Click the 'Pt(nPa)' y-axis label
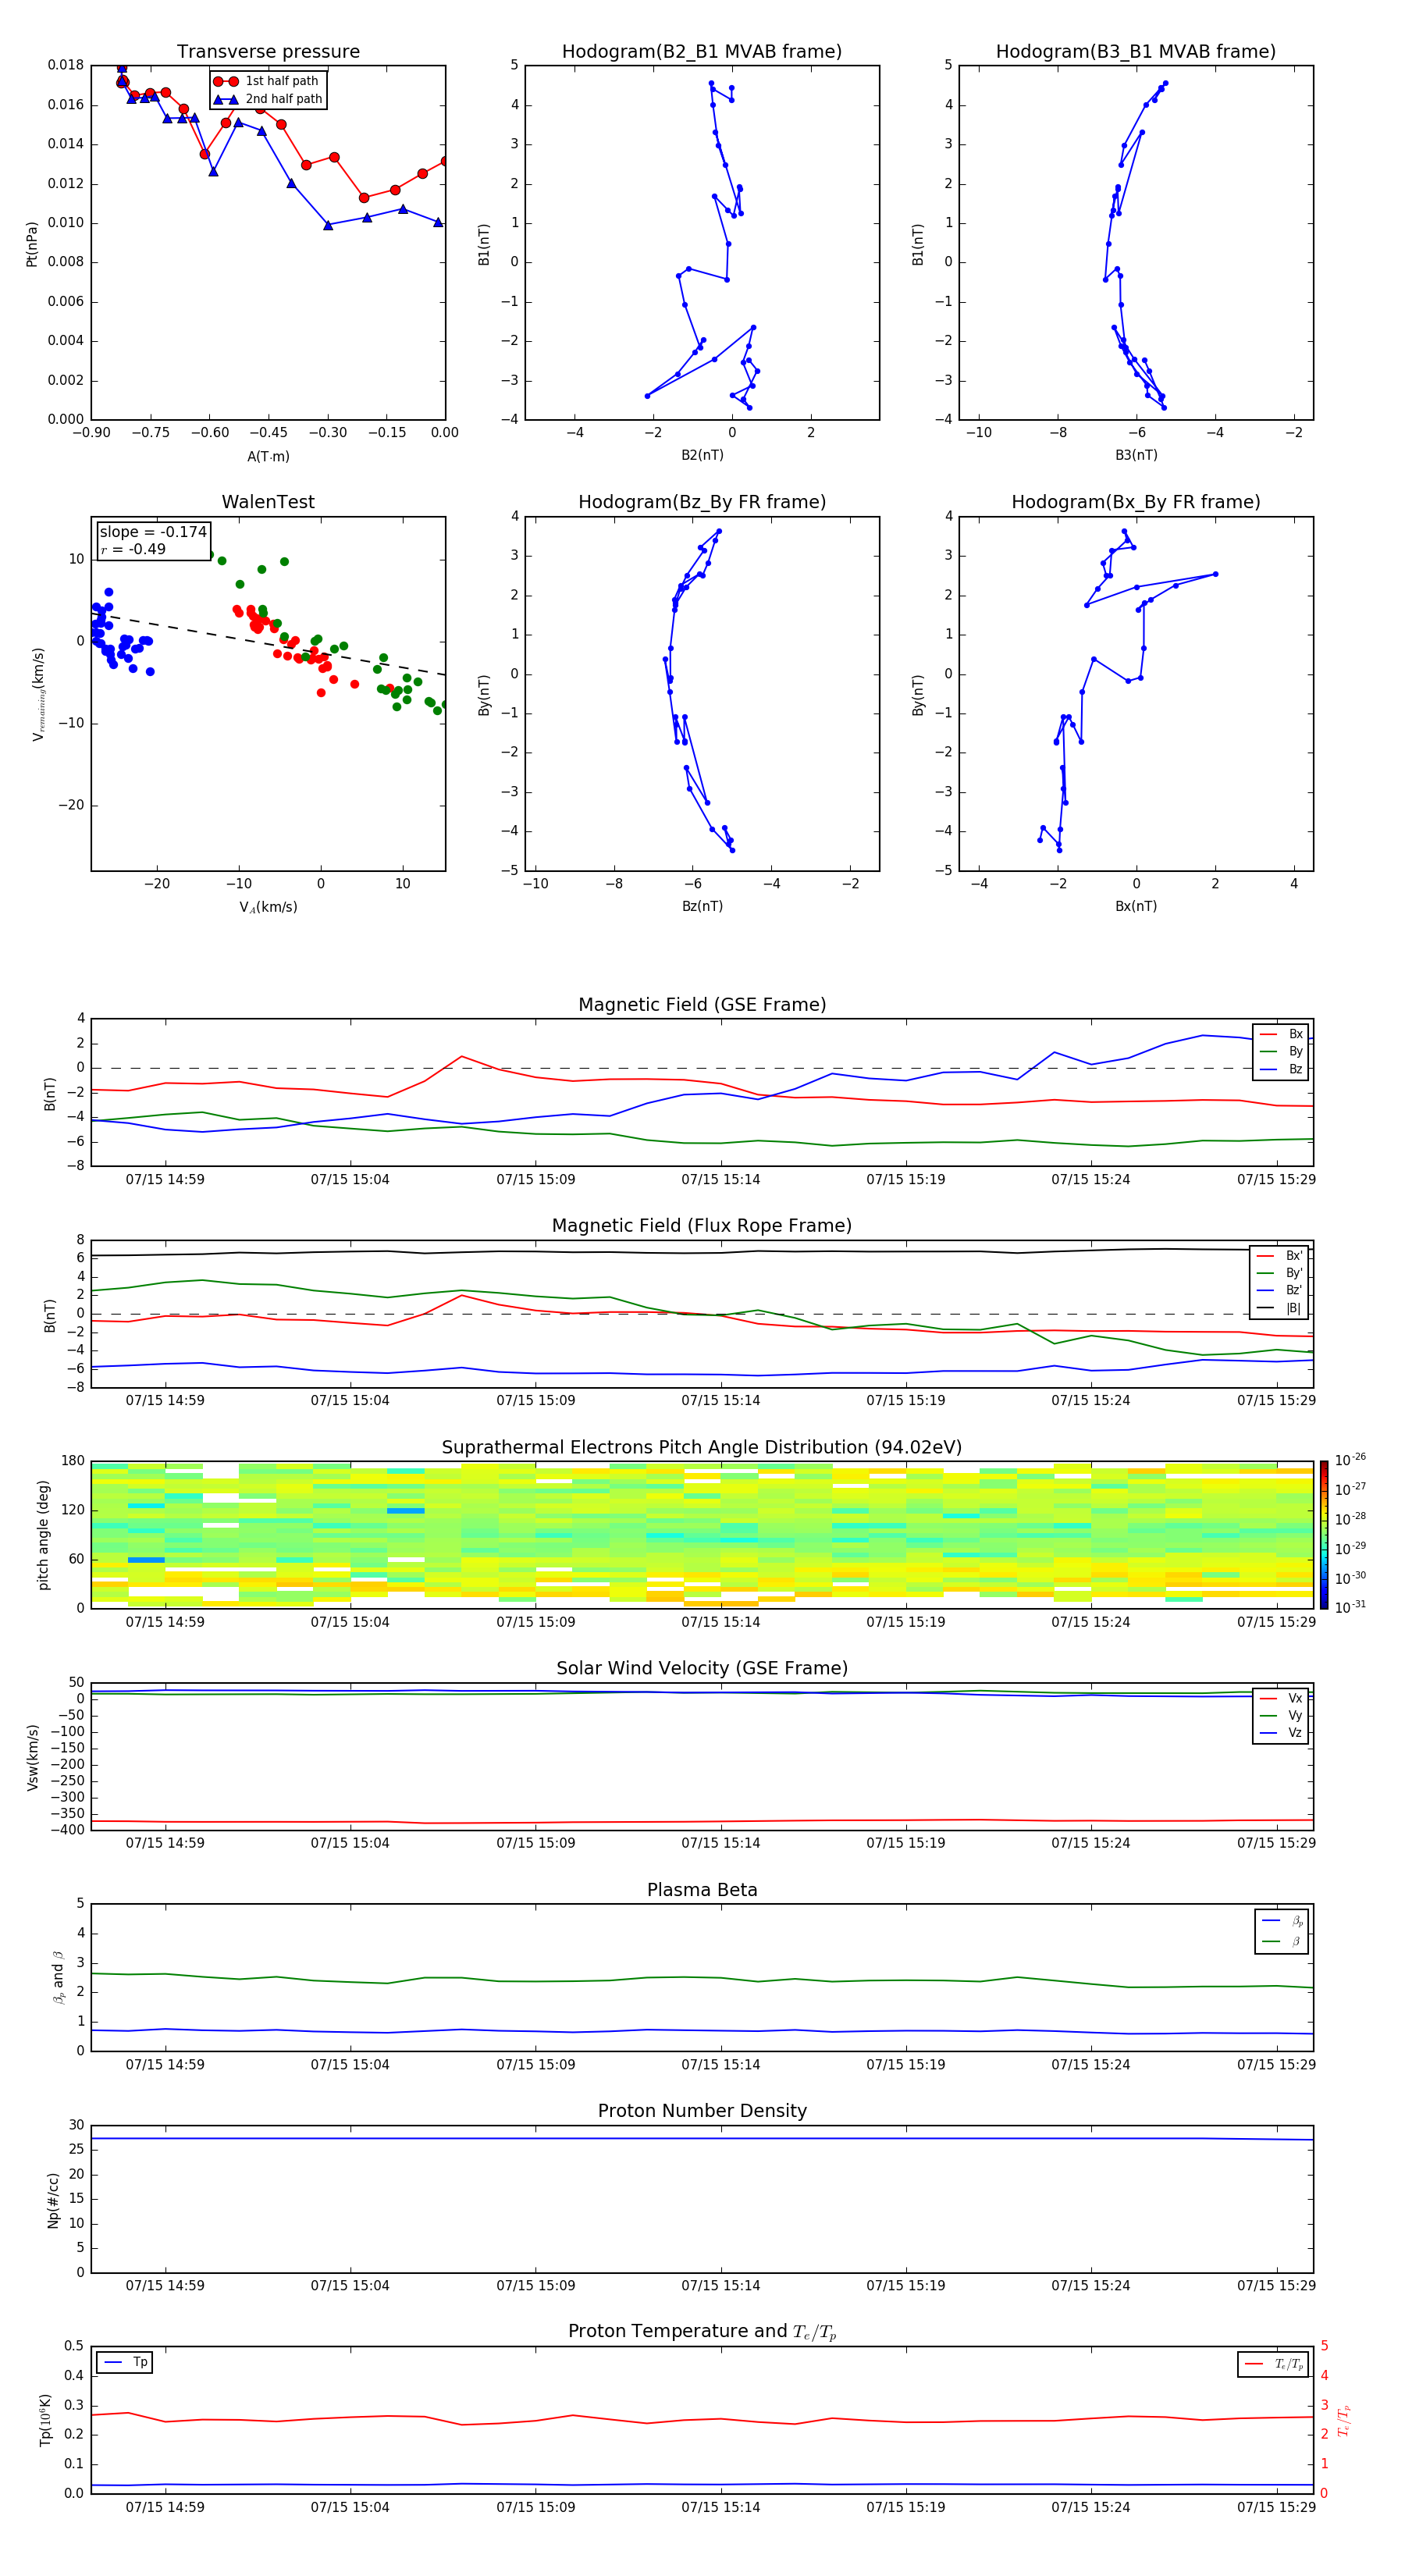1405x2576 pixels. point(32,243)
